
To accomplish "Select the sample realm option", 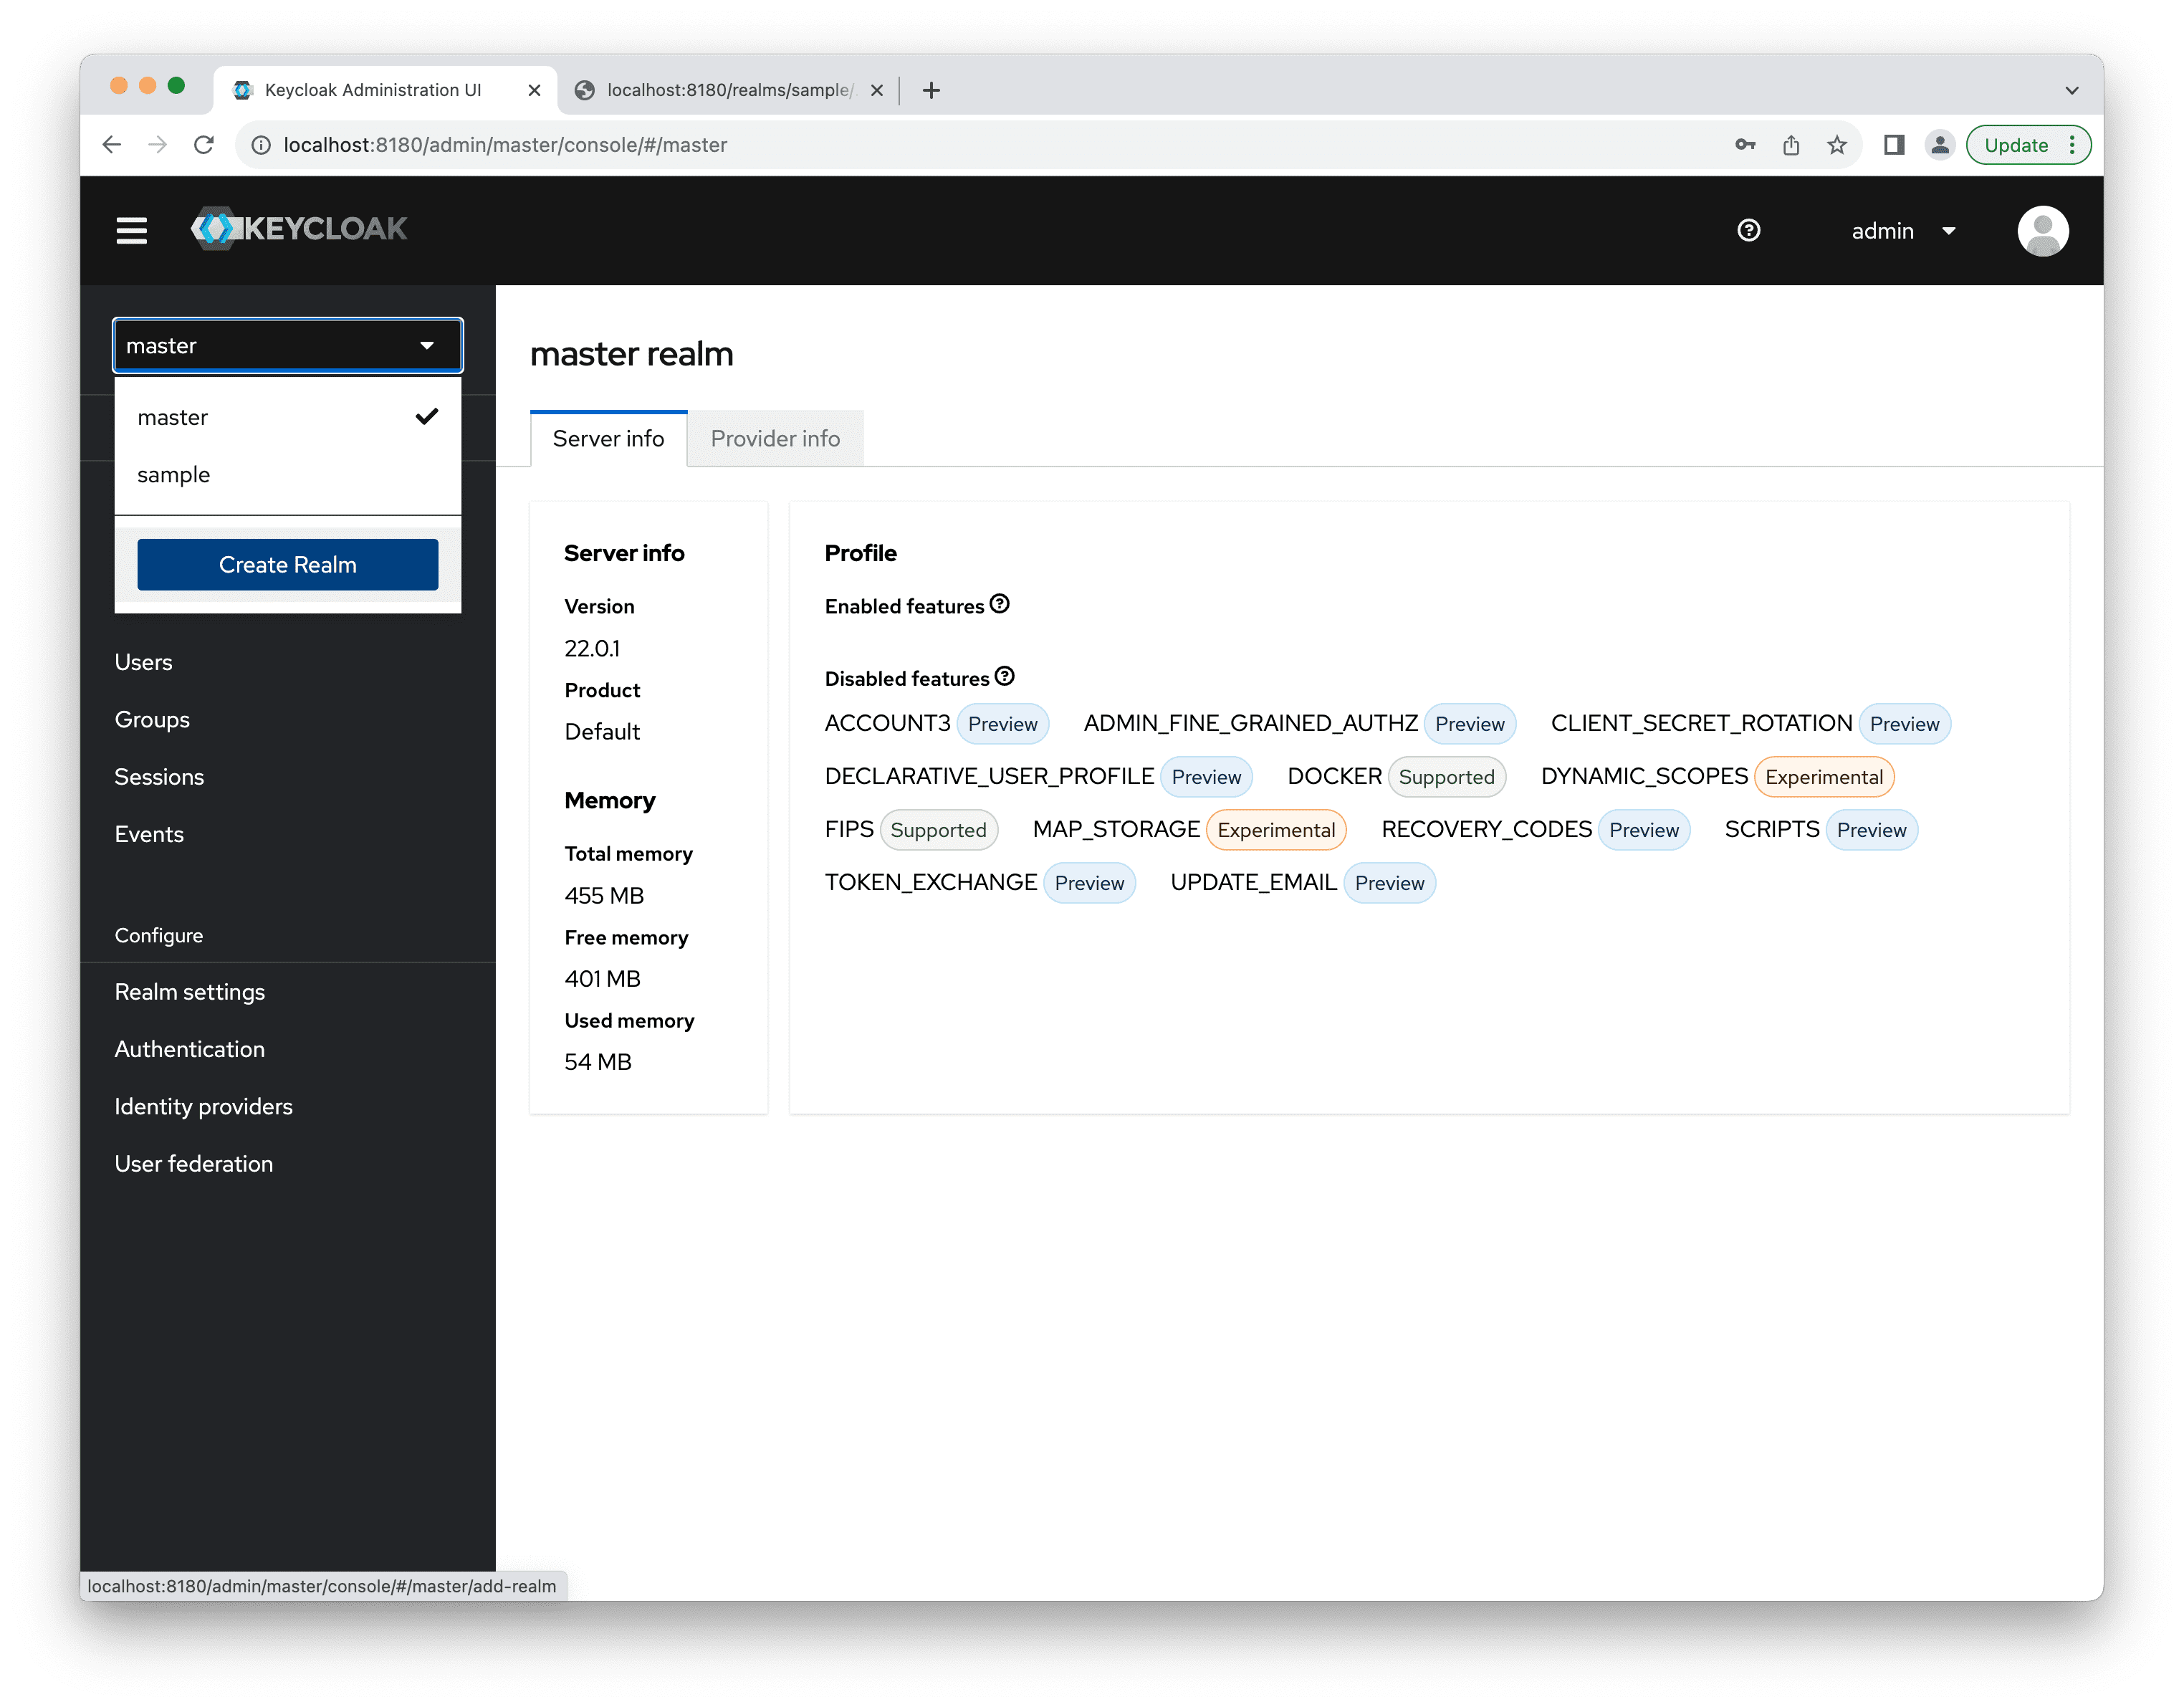I will tap(174, 475).
